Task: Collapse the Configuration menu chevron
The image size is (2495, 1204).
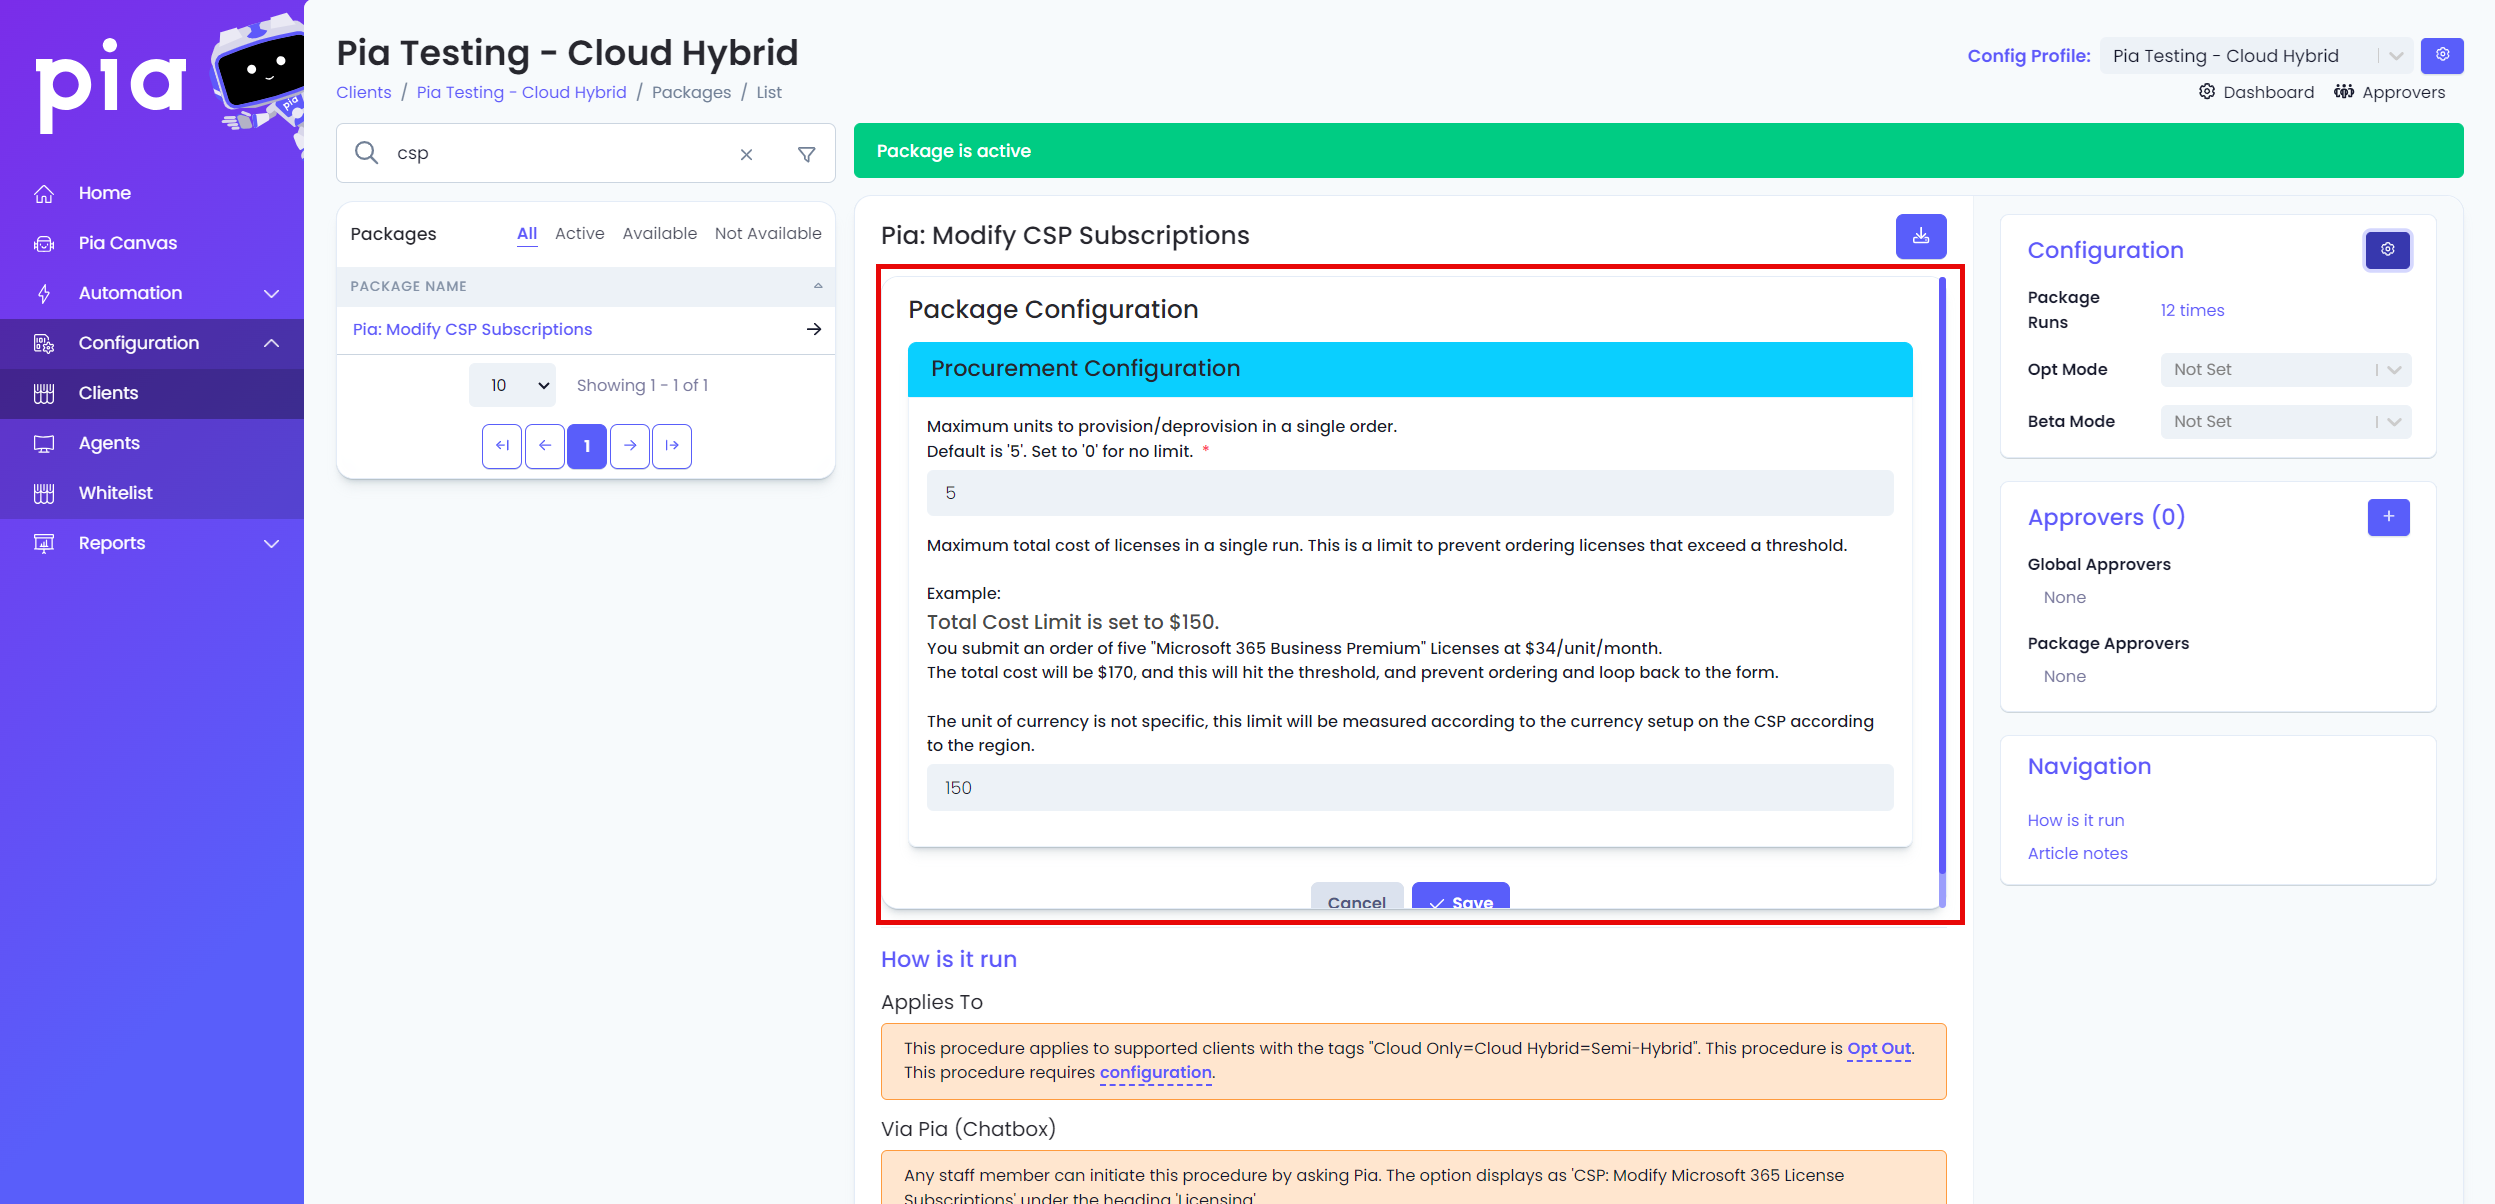Action: pyautogui.click(x=271, y=343)
